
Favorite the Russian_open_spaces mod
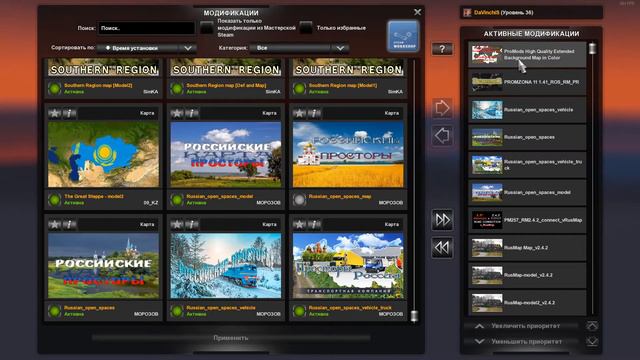tap(54, 224)
